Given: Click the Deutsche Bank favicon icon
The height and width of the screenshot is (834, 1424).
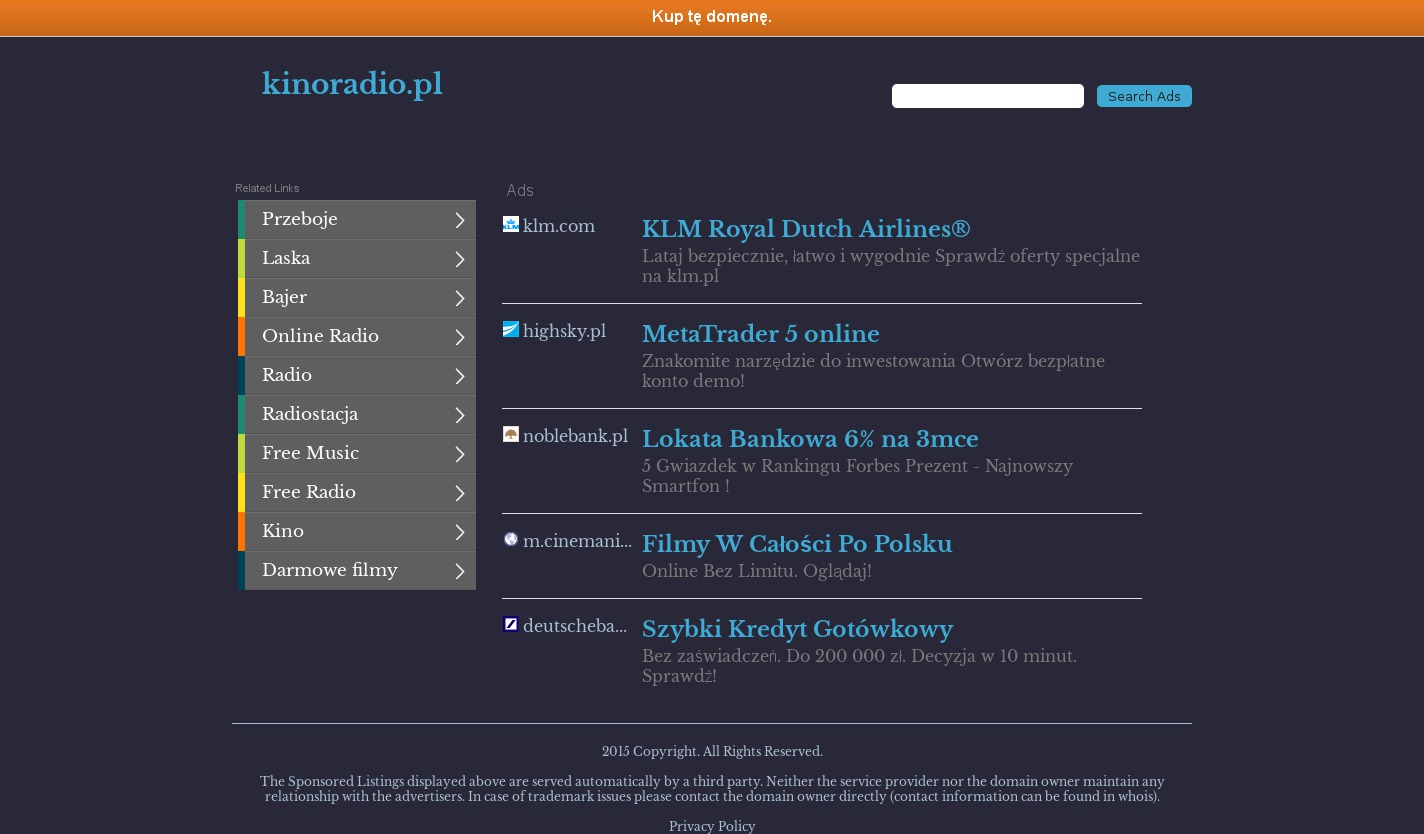Looking at the screenshot, I should [510, 625].
